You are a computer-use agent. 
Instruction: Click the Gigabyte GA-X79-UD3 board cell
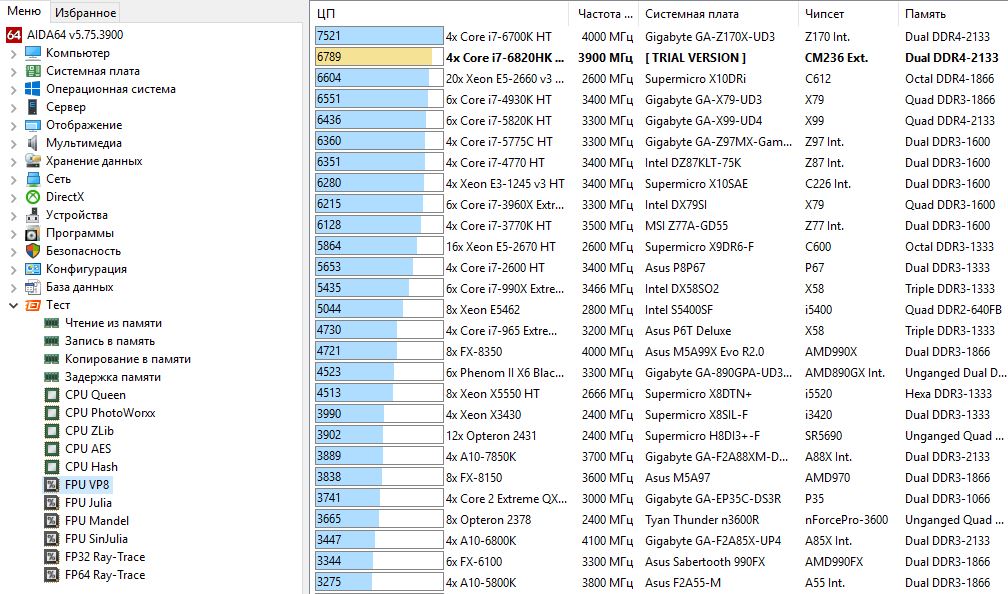pos(703,100)
